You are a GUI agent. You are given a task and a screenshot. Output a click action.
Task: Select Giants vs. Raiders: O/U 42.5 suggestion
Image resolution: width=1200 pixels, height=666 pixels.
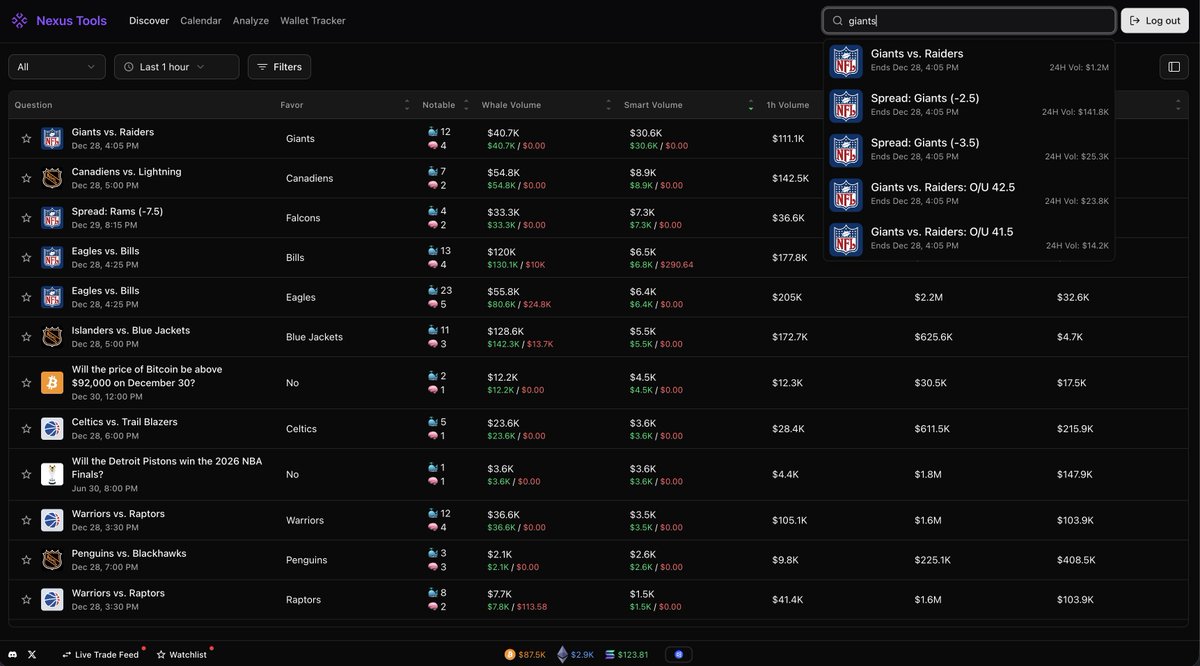(969, 194)
